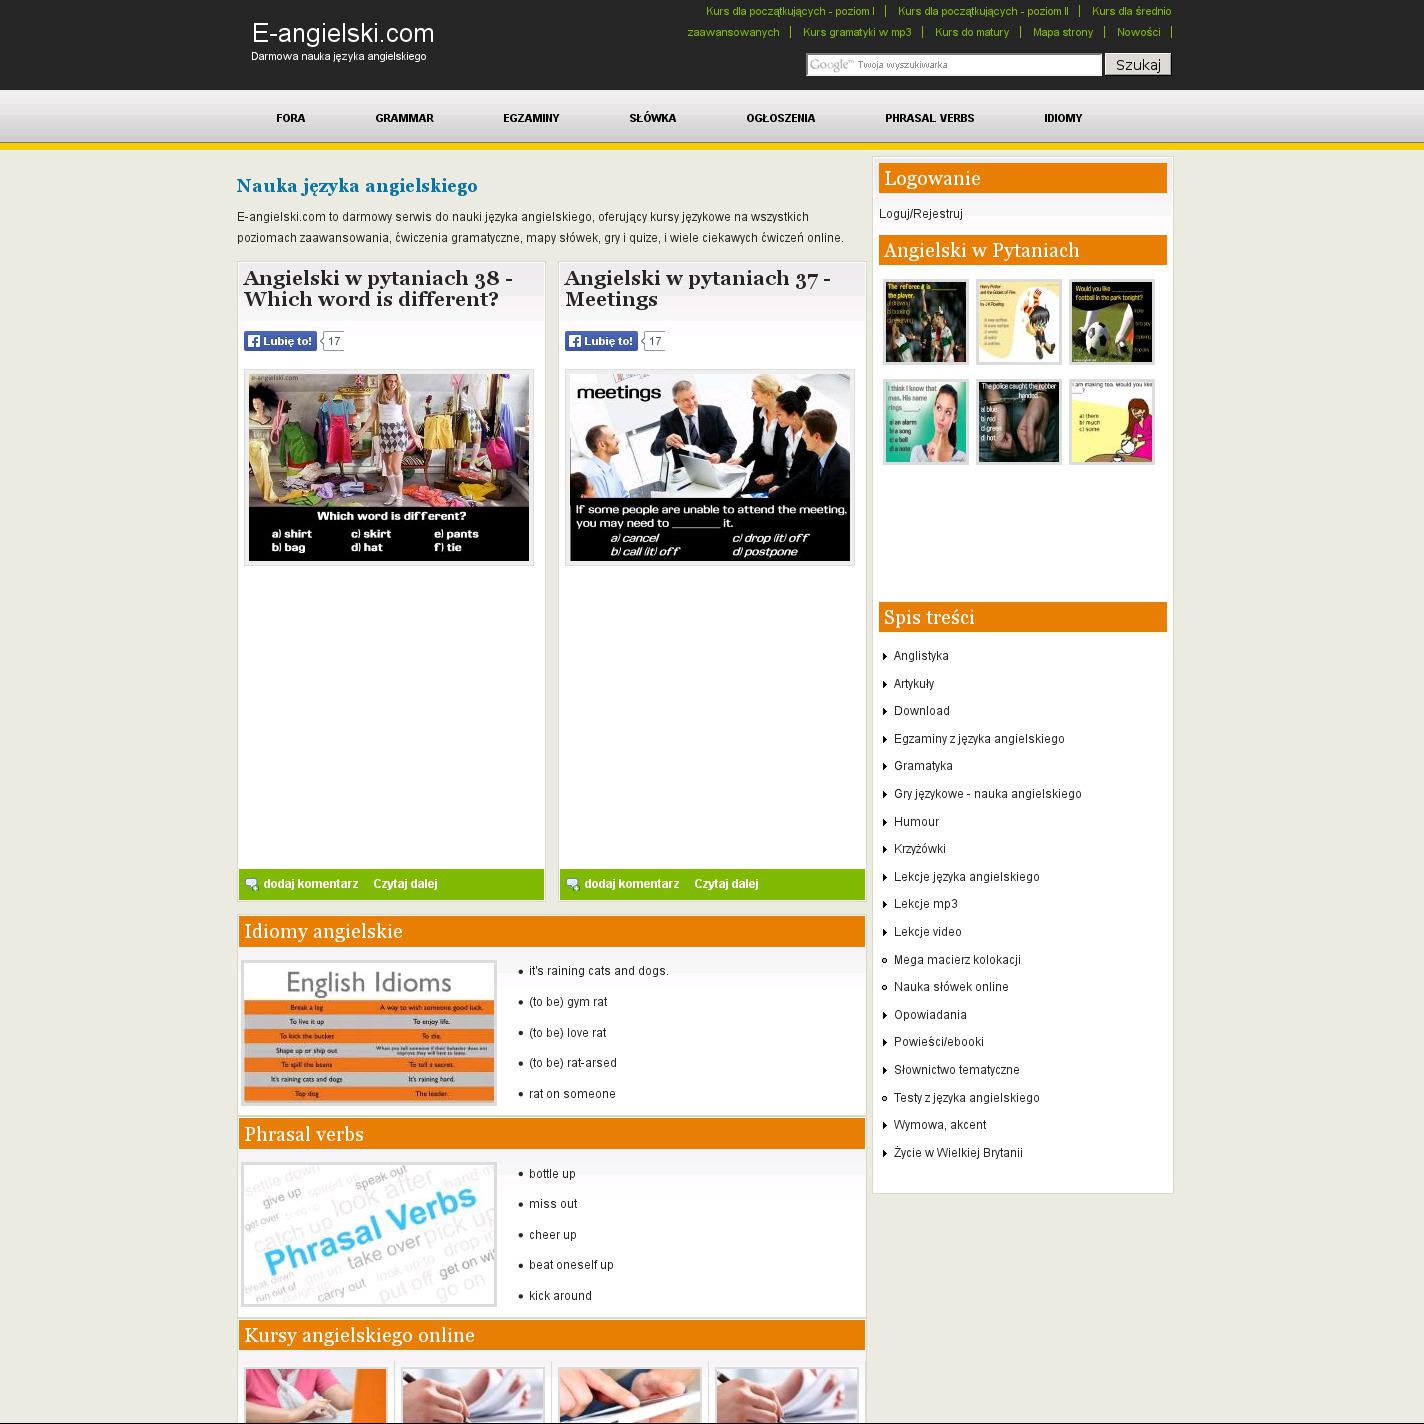1424x1424 pixels.
Task: Click the Facebook like button under Angielski w pytaniach 38
Action: (x=280, y=341)
